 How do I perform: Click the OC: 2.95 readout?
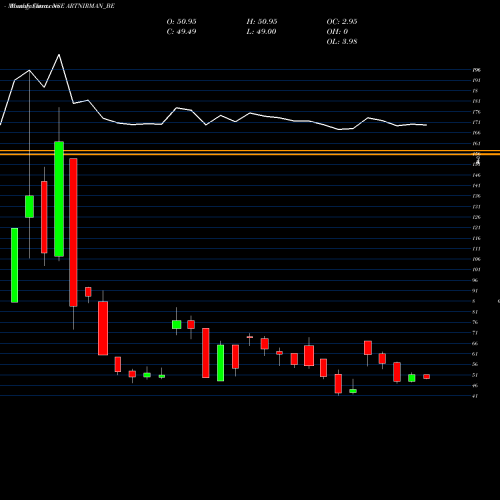tap(342, 22)
